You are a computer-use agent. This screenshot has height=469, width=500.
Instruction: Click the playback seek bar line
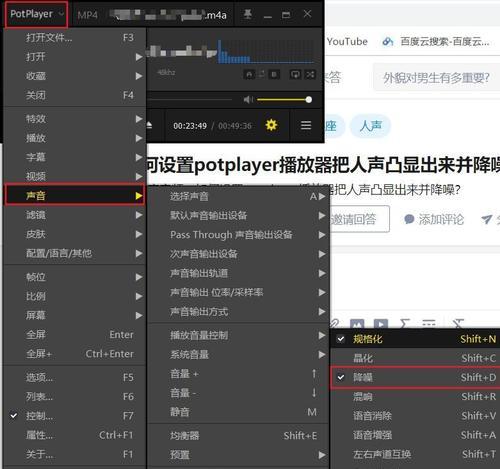coord(189,99)
